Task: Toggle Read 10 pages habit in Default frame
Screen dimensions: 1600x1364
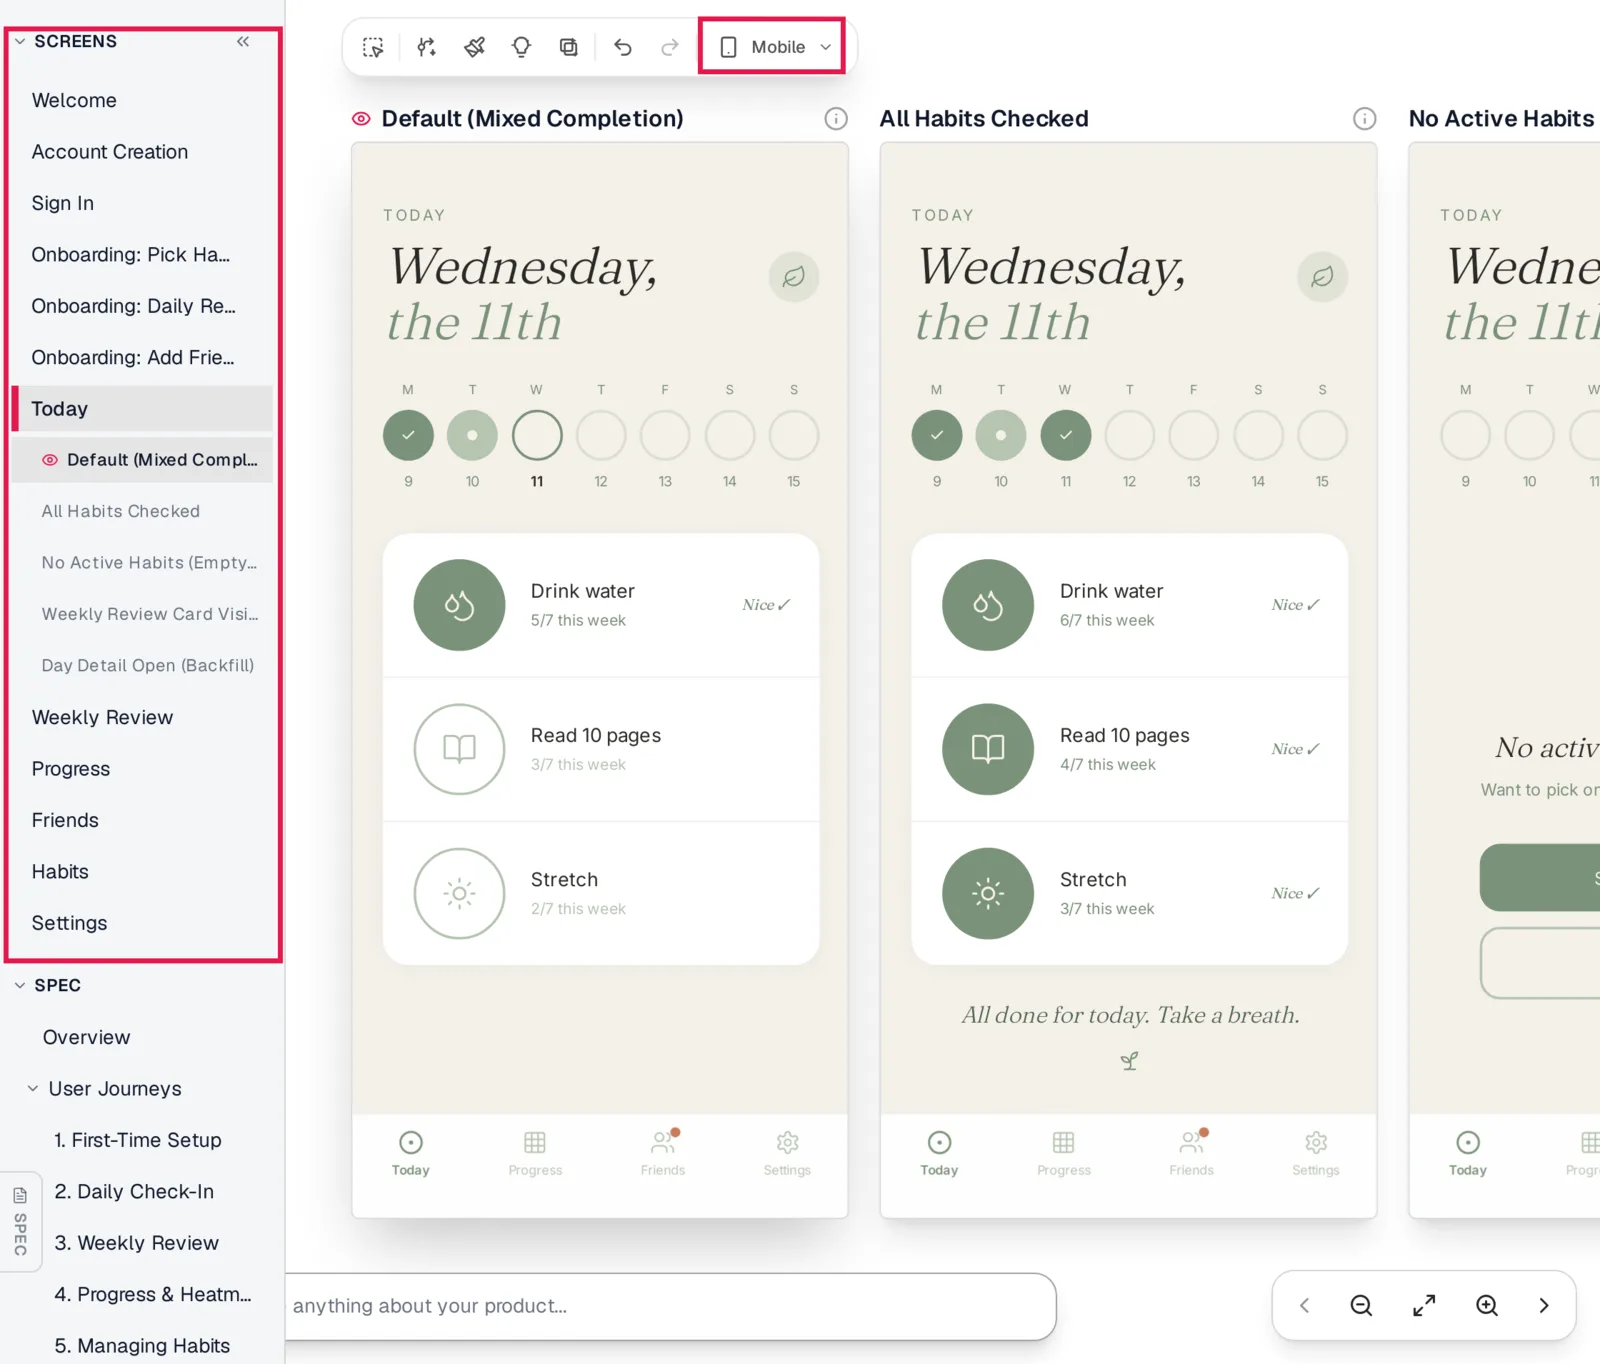Action: [459, 749]
